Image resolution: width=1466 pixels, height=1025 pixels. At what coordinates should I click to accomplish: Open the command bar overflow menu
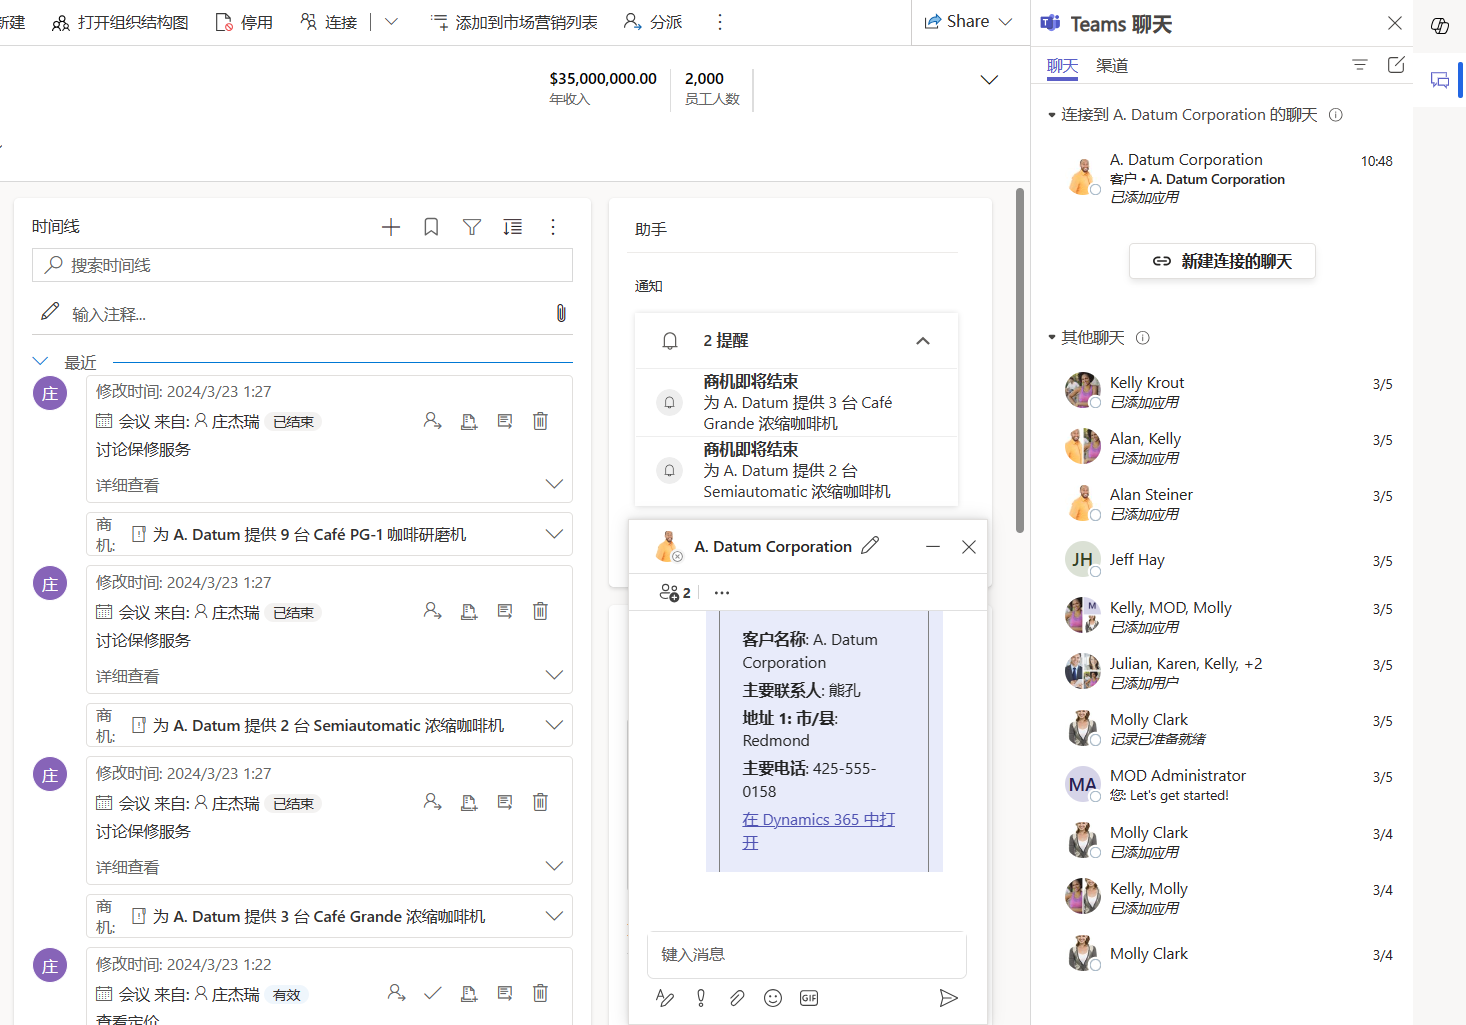pos(720,22)
